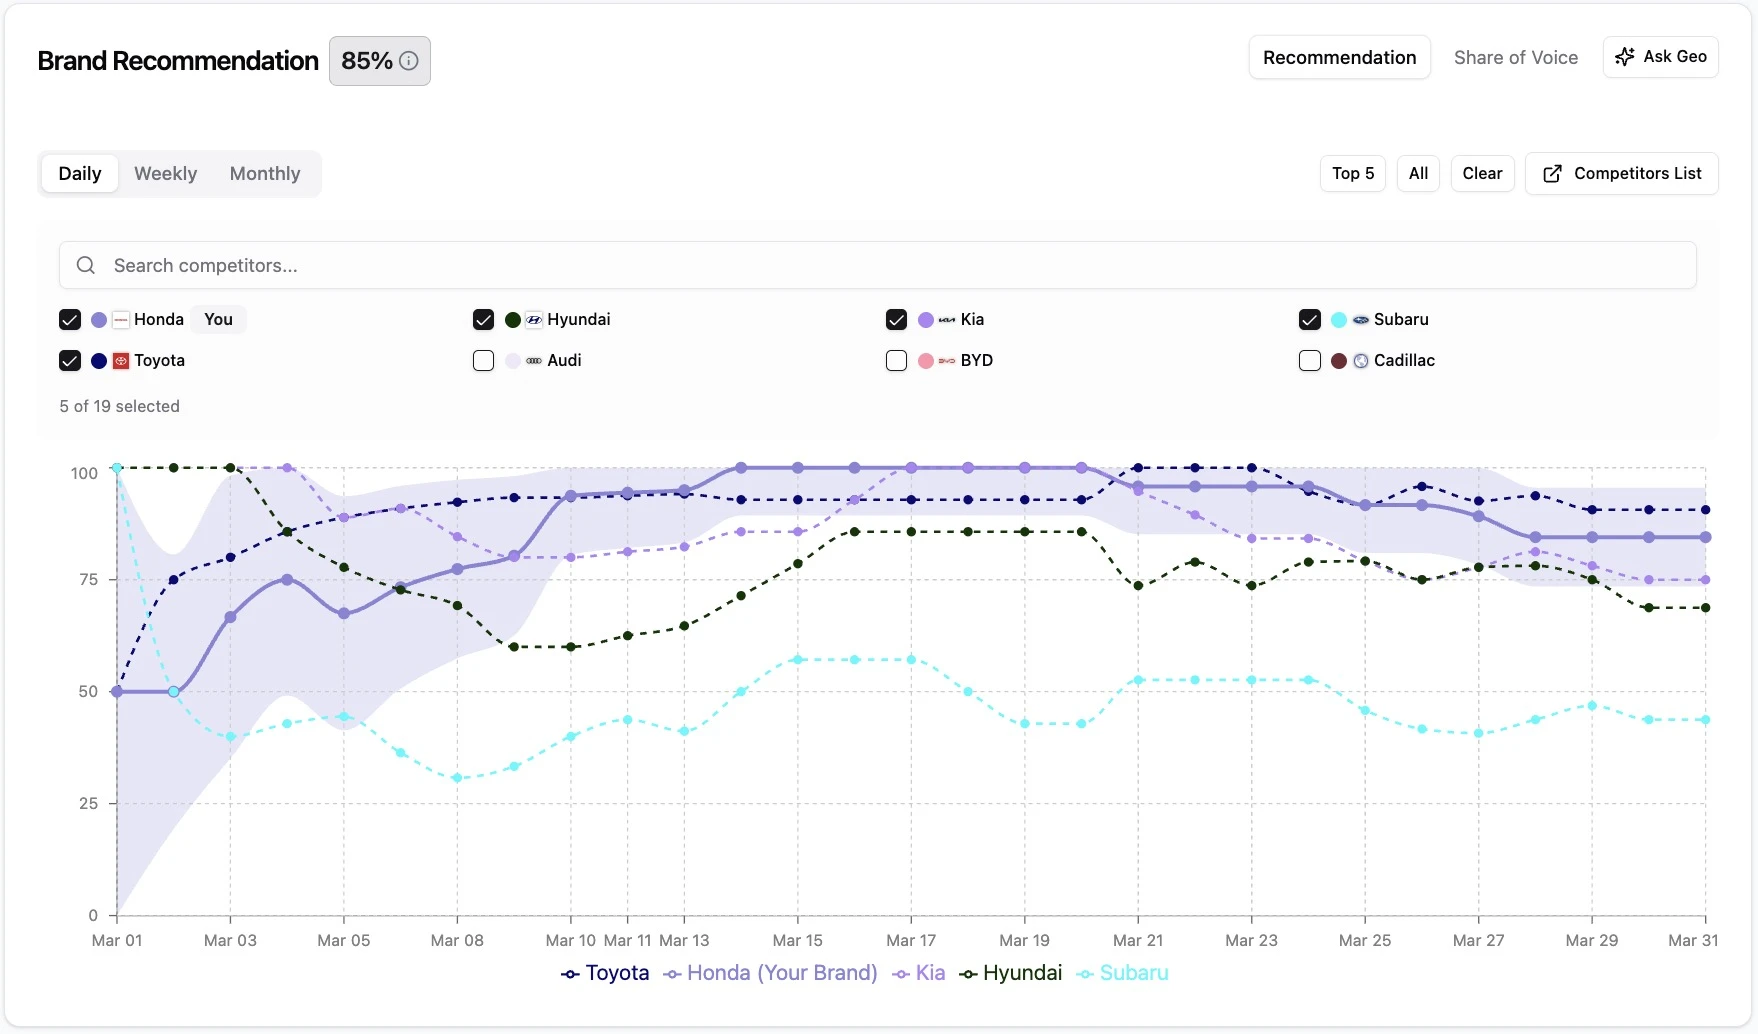
Task: Click the Brand Recommendation heading
Action: click(x=178, y=61)
